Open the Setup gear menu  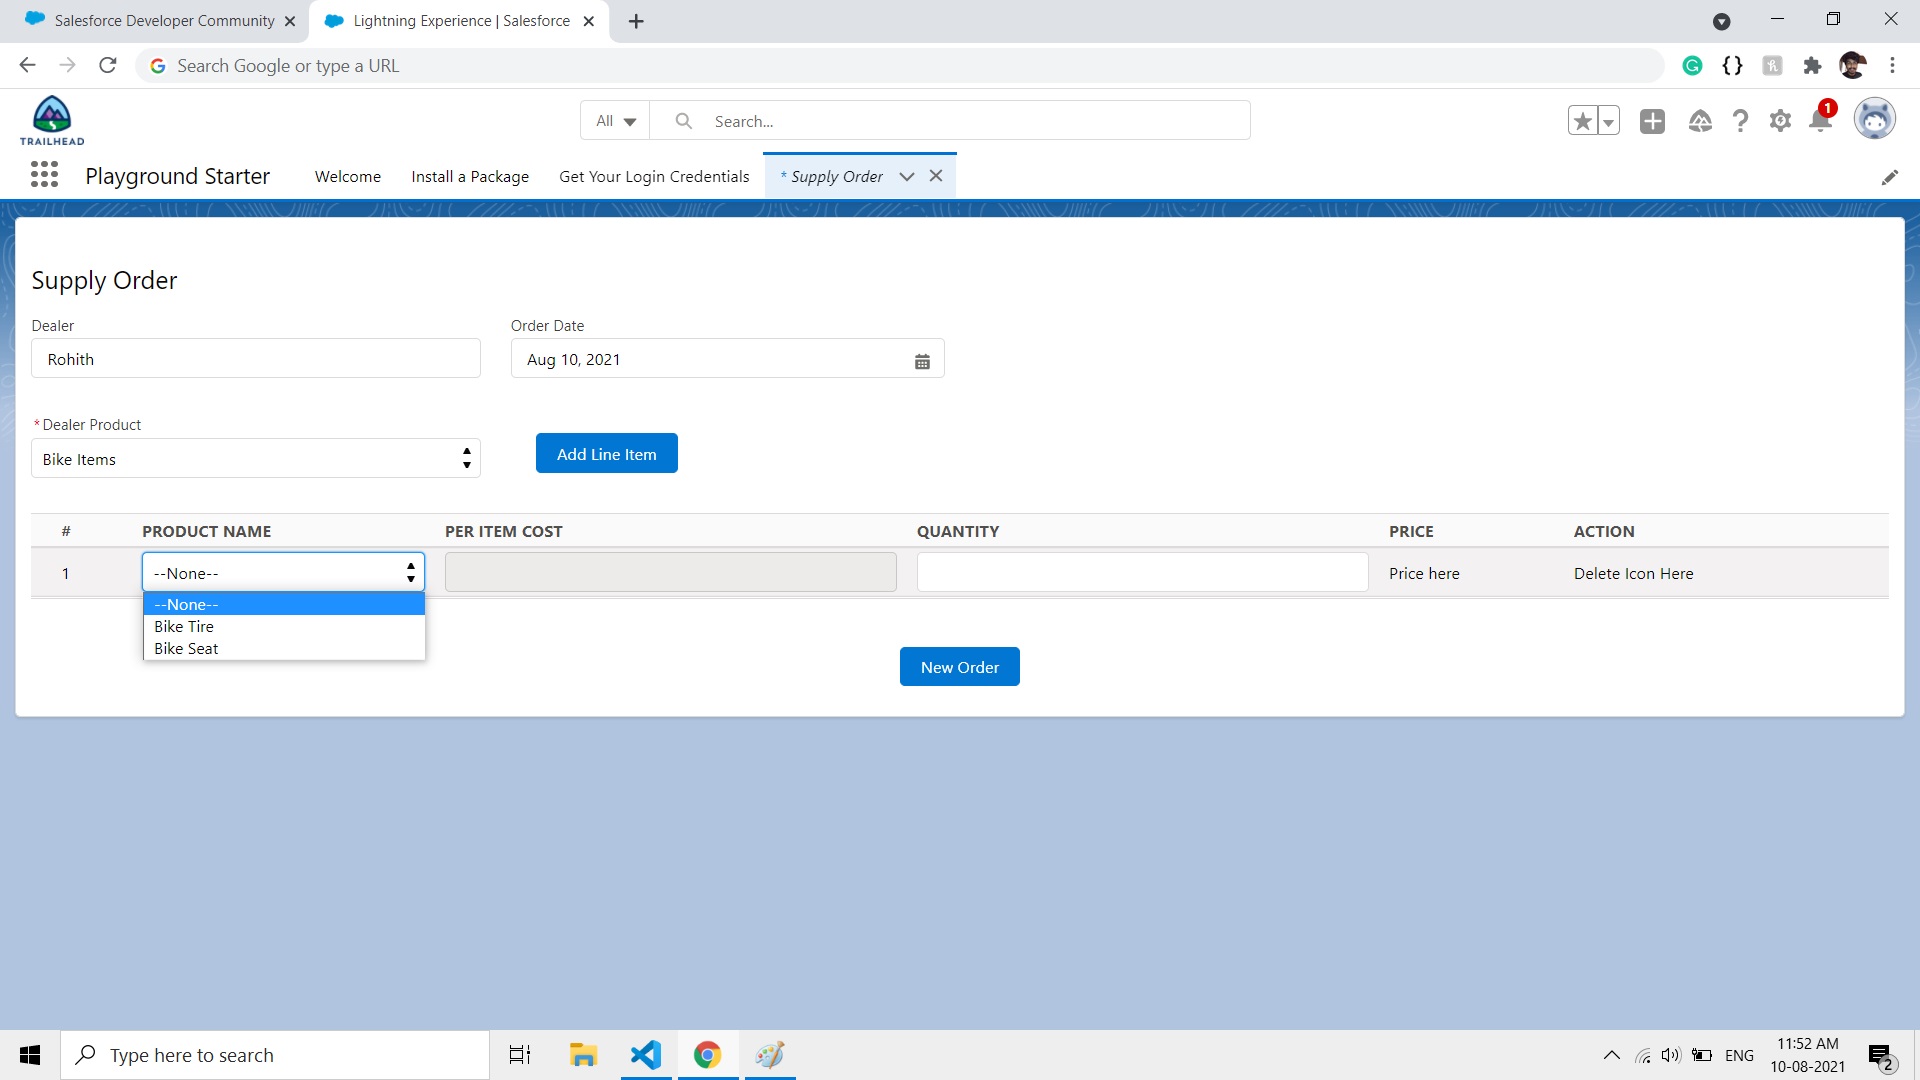[1780, 121]
